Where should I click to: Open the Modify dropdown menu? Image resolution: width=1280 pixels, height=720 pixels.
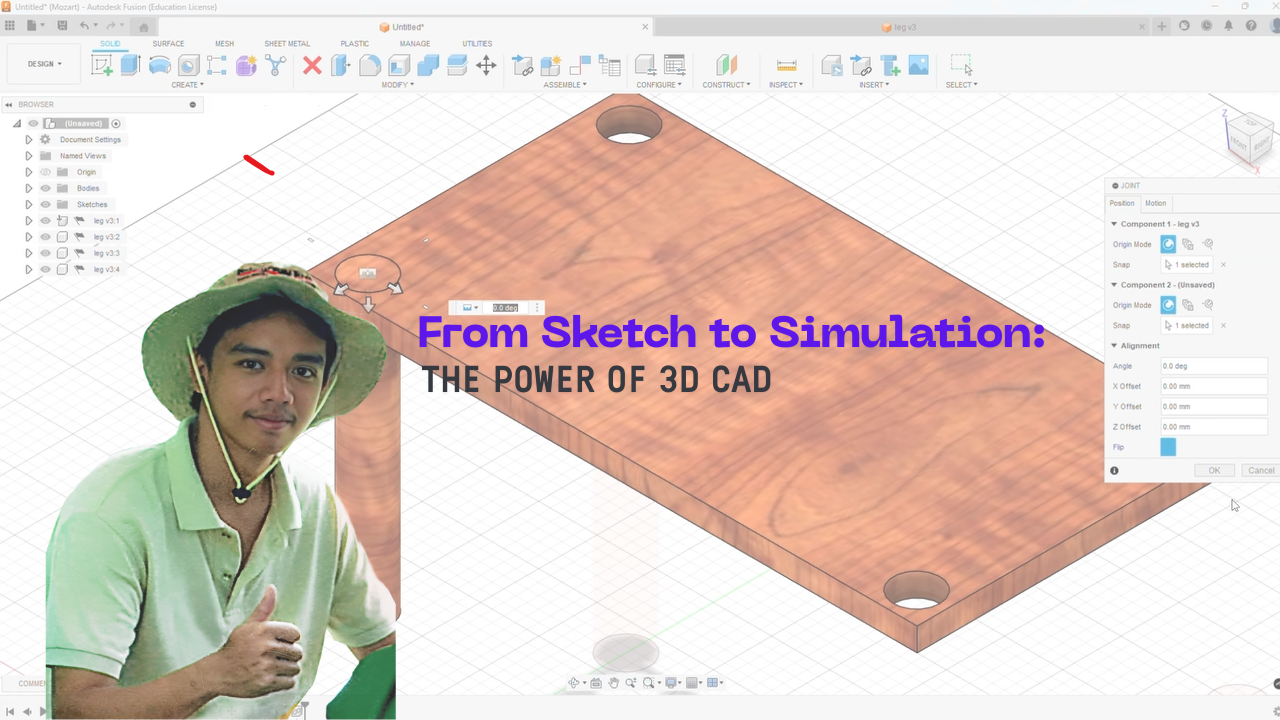[398, 84]
